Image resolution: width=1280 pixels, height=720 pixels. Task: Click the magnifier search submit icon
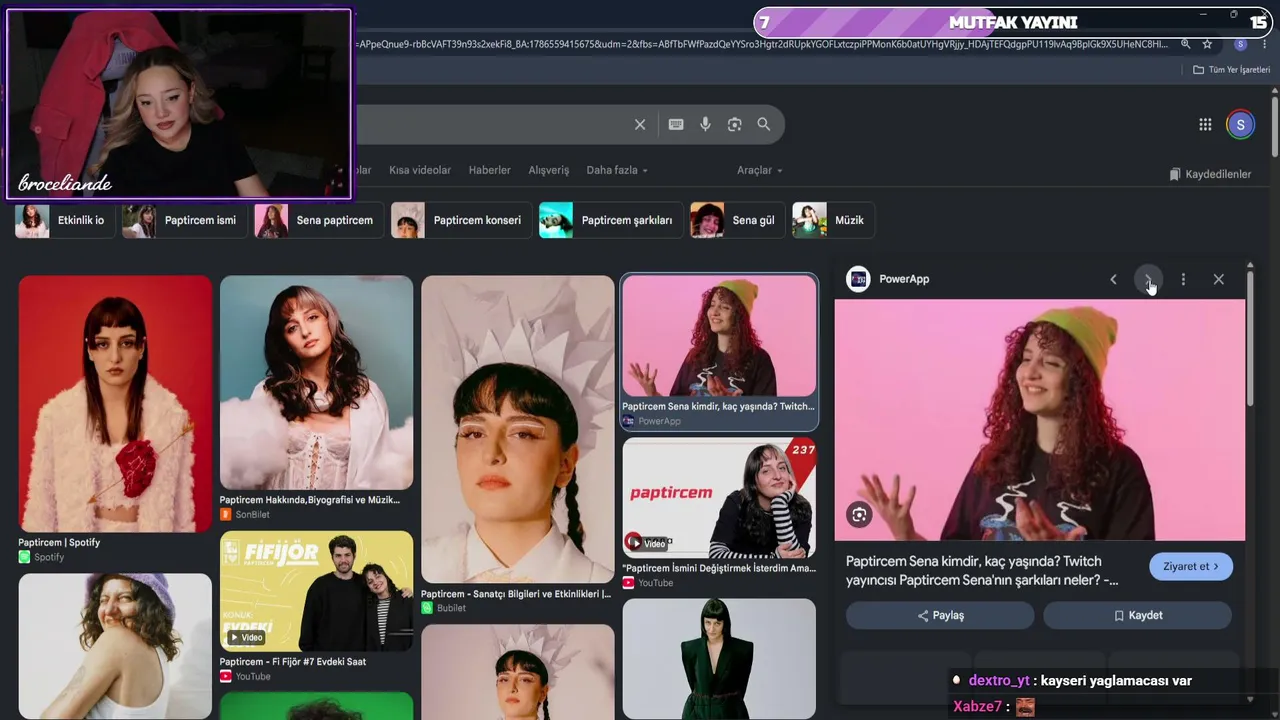pyautogui.click(x=764, y=124)
